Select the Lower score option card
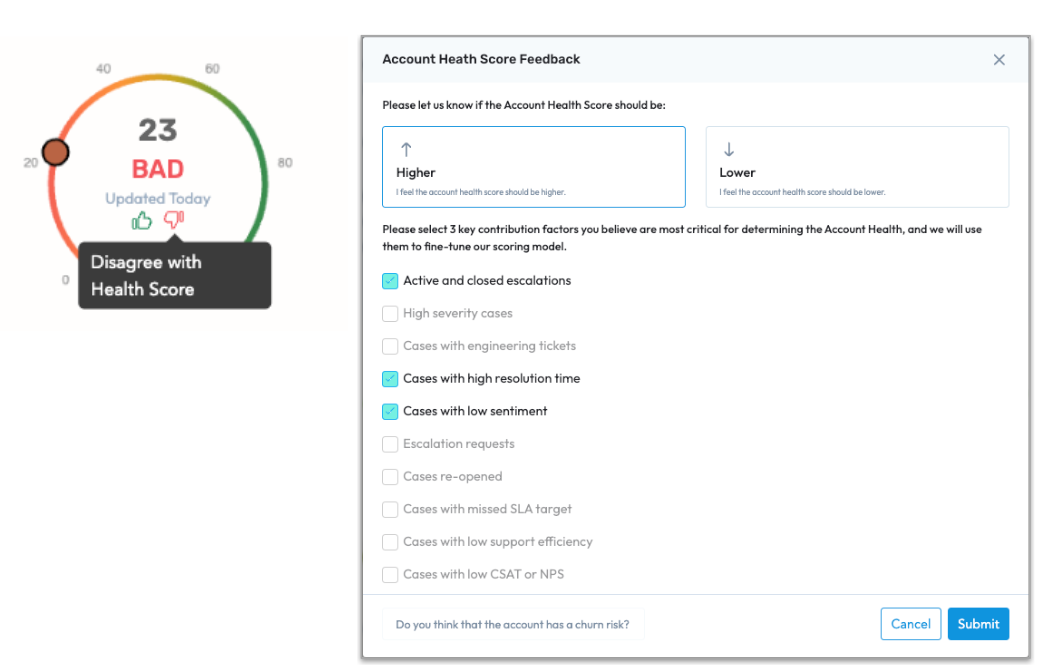This screenshot has height=670, width=1056. click(x=857, y=167)
